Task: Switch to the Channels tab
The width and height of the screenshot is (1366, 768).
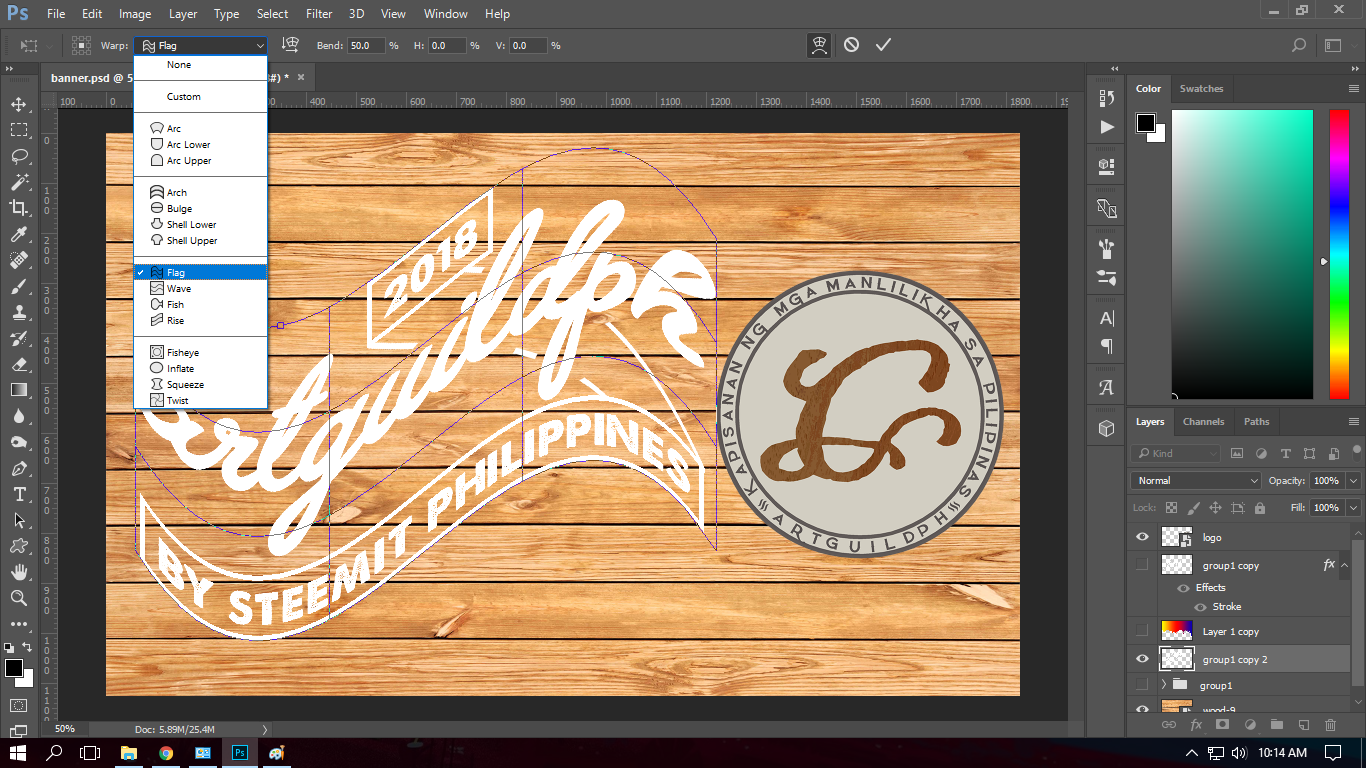Action: click(x=1203, y=422)
